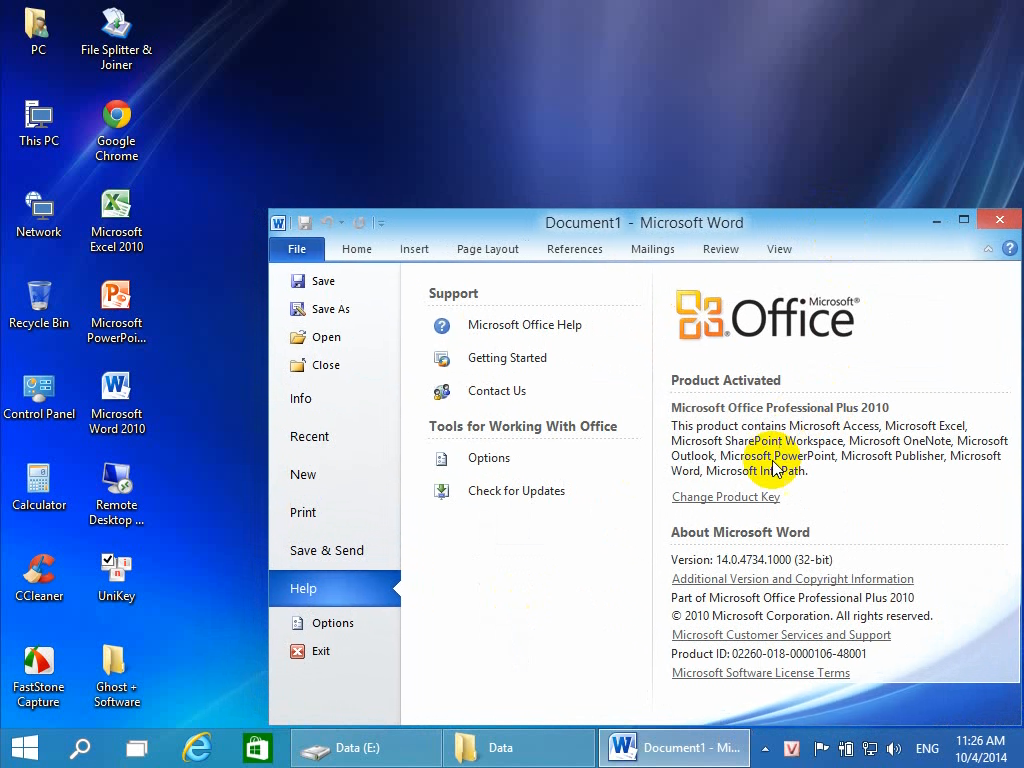Screen dimensions: 1024x768
Task: Click the ENG language indicator in taskbar
Action: (927, 748)
